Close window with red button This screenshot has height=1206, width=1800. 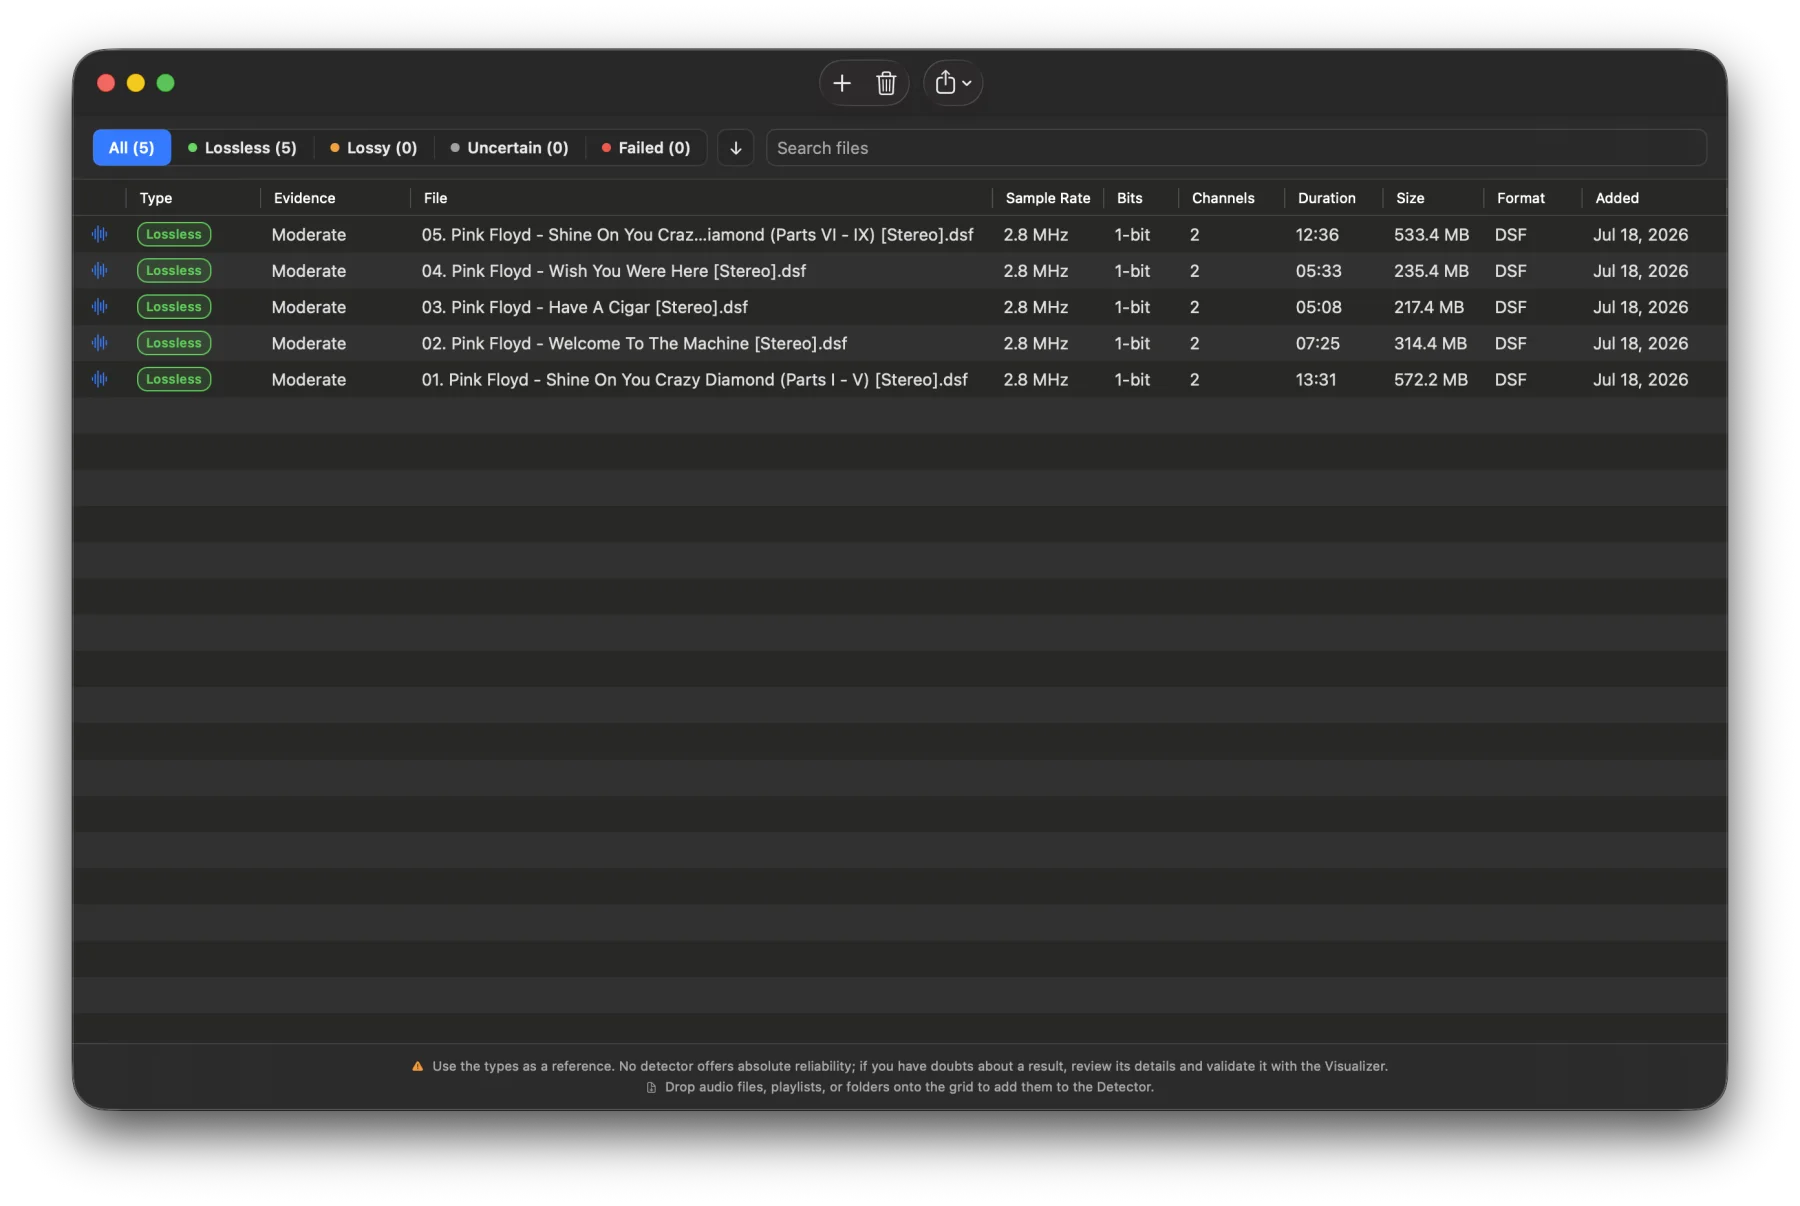[106, 83]
